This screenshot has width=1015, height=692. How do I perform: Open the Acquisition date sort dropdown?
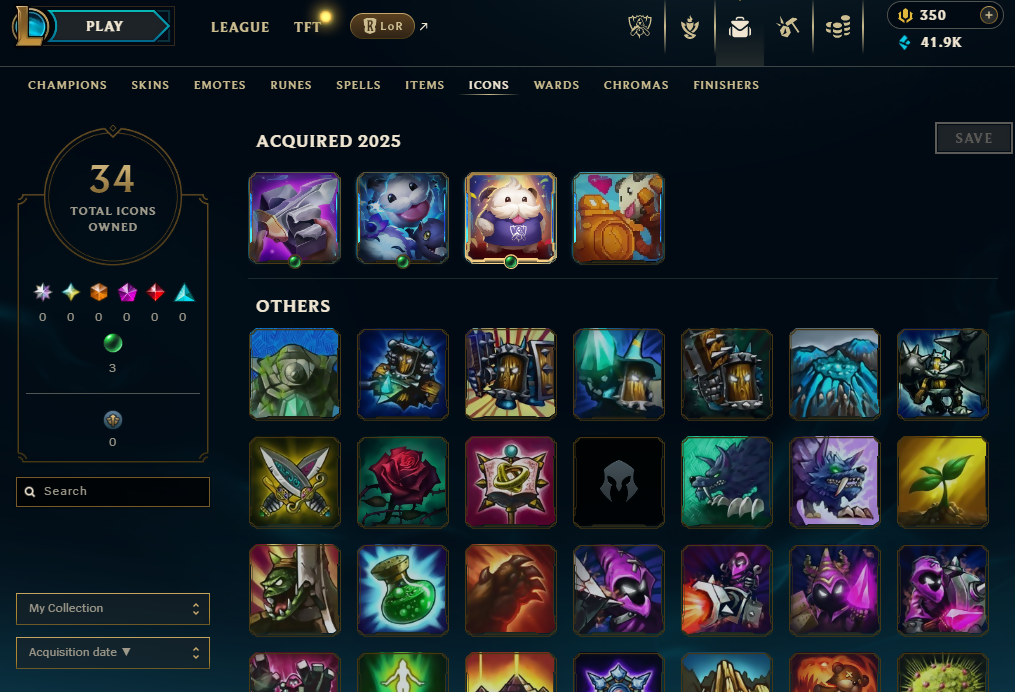pyautogui.click(x=113, y=653)
